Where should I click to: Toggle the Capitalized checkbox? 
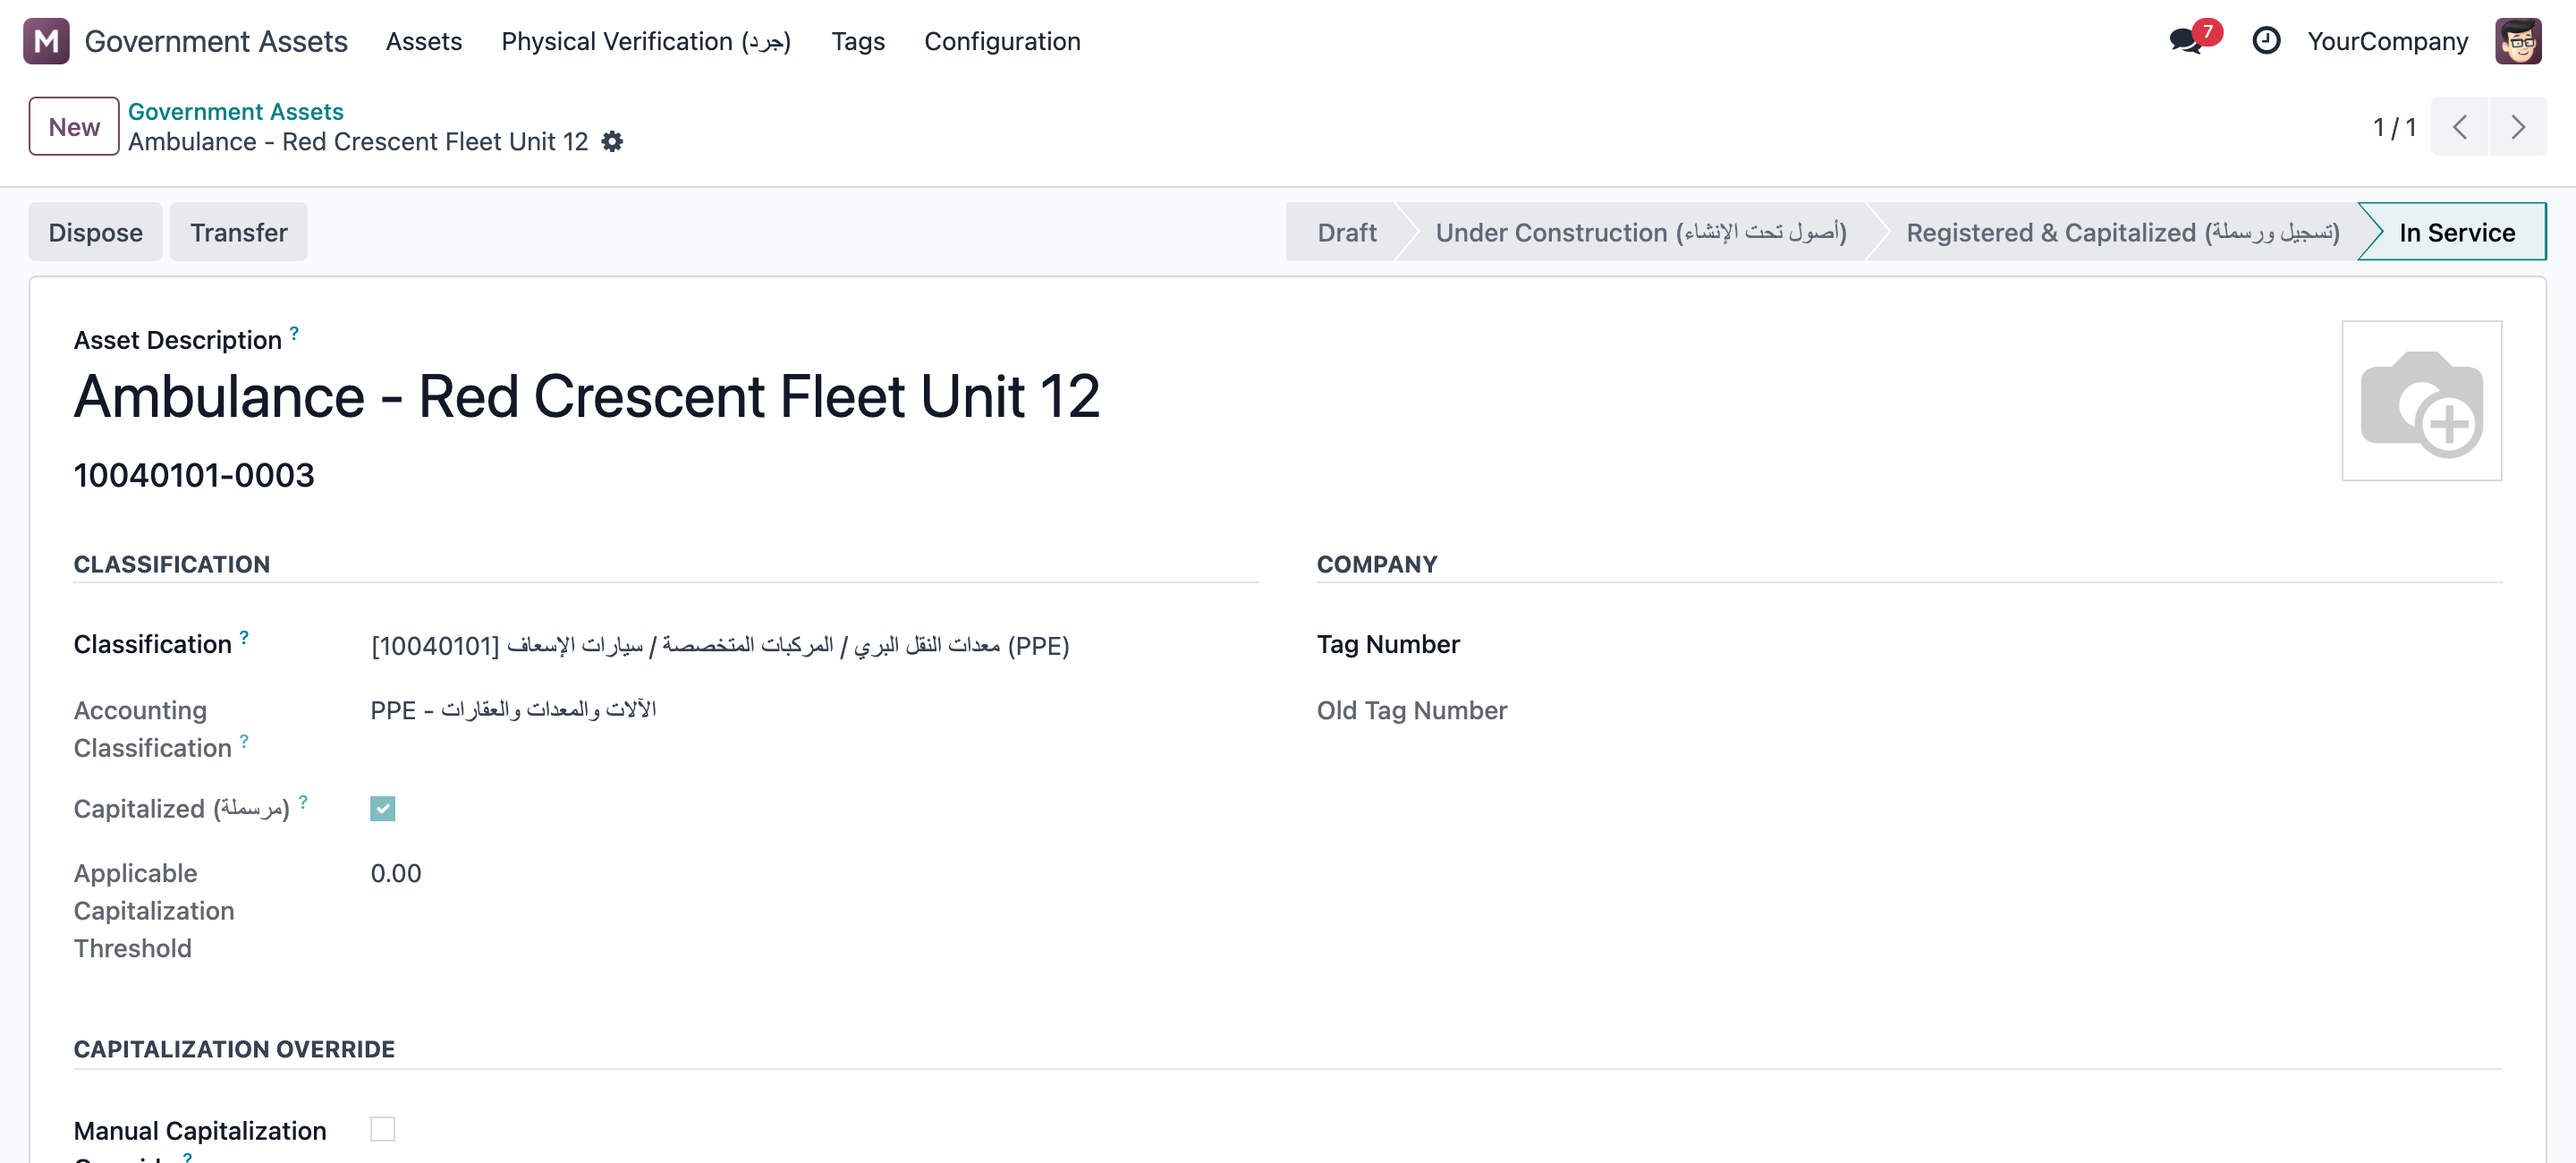click(382, 808)
